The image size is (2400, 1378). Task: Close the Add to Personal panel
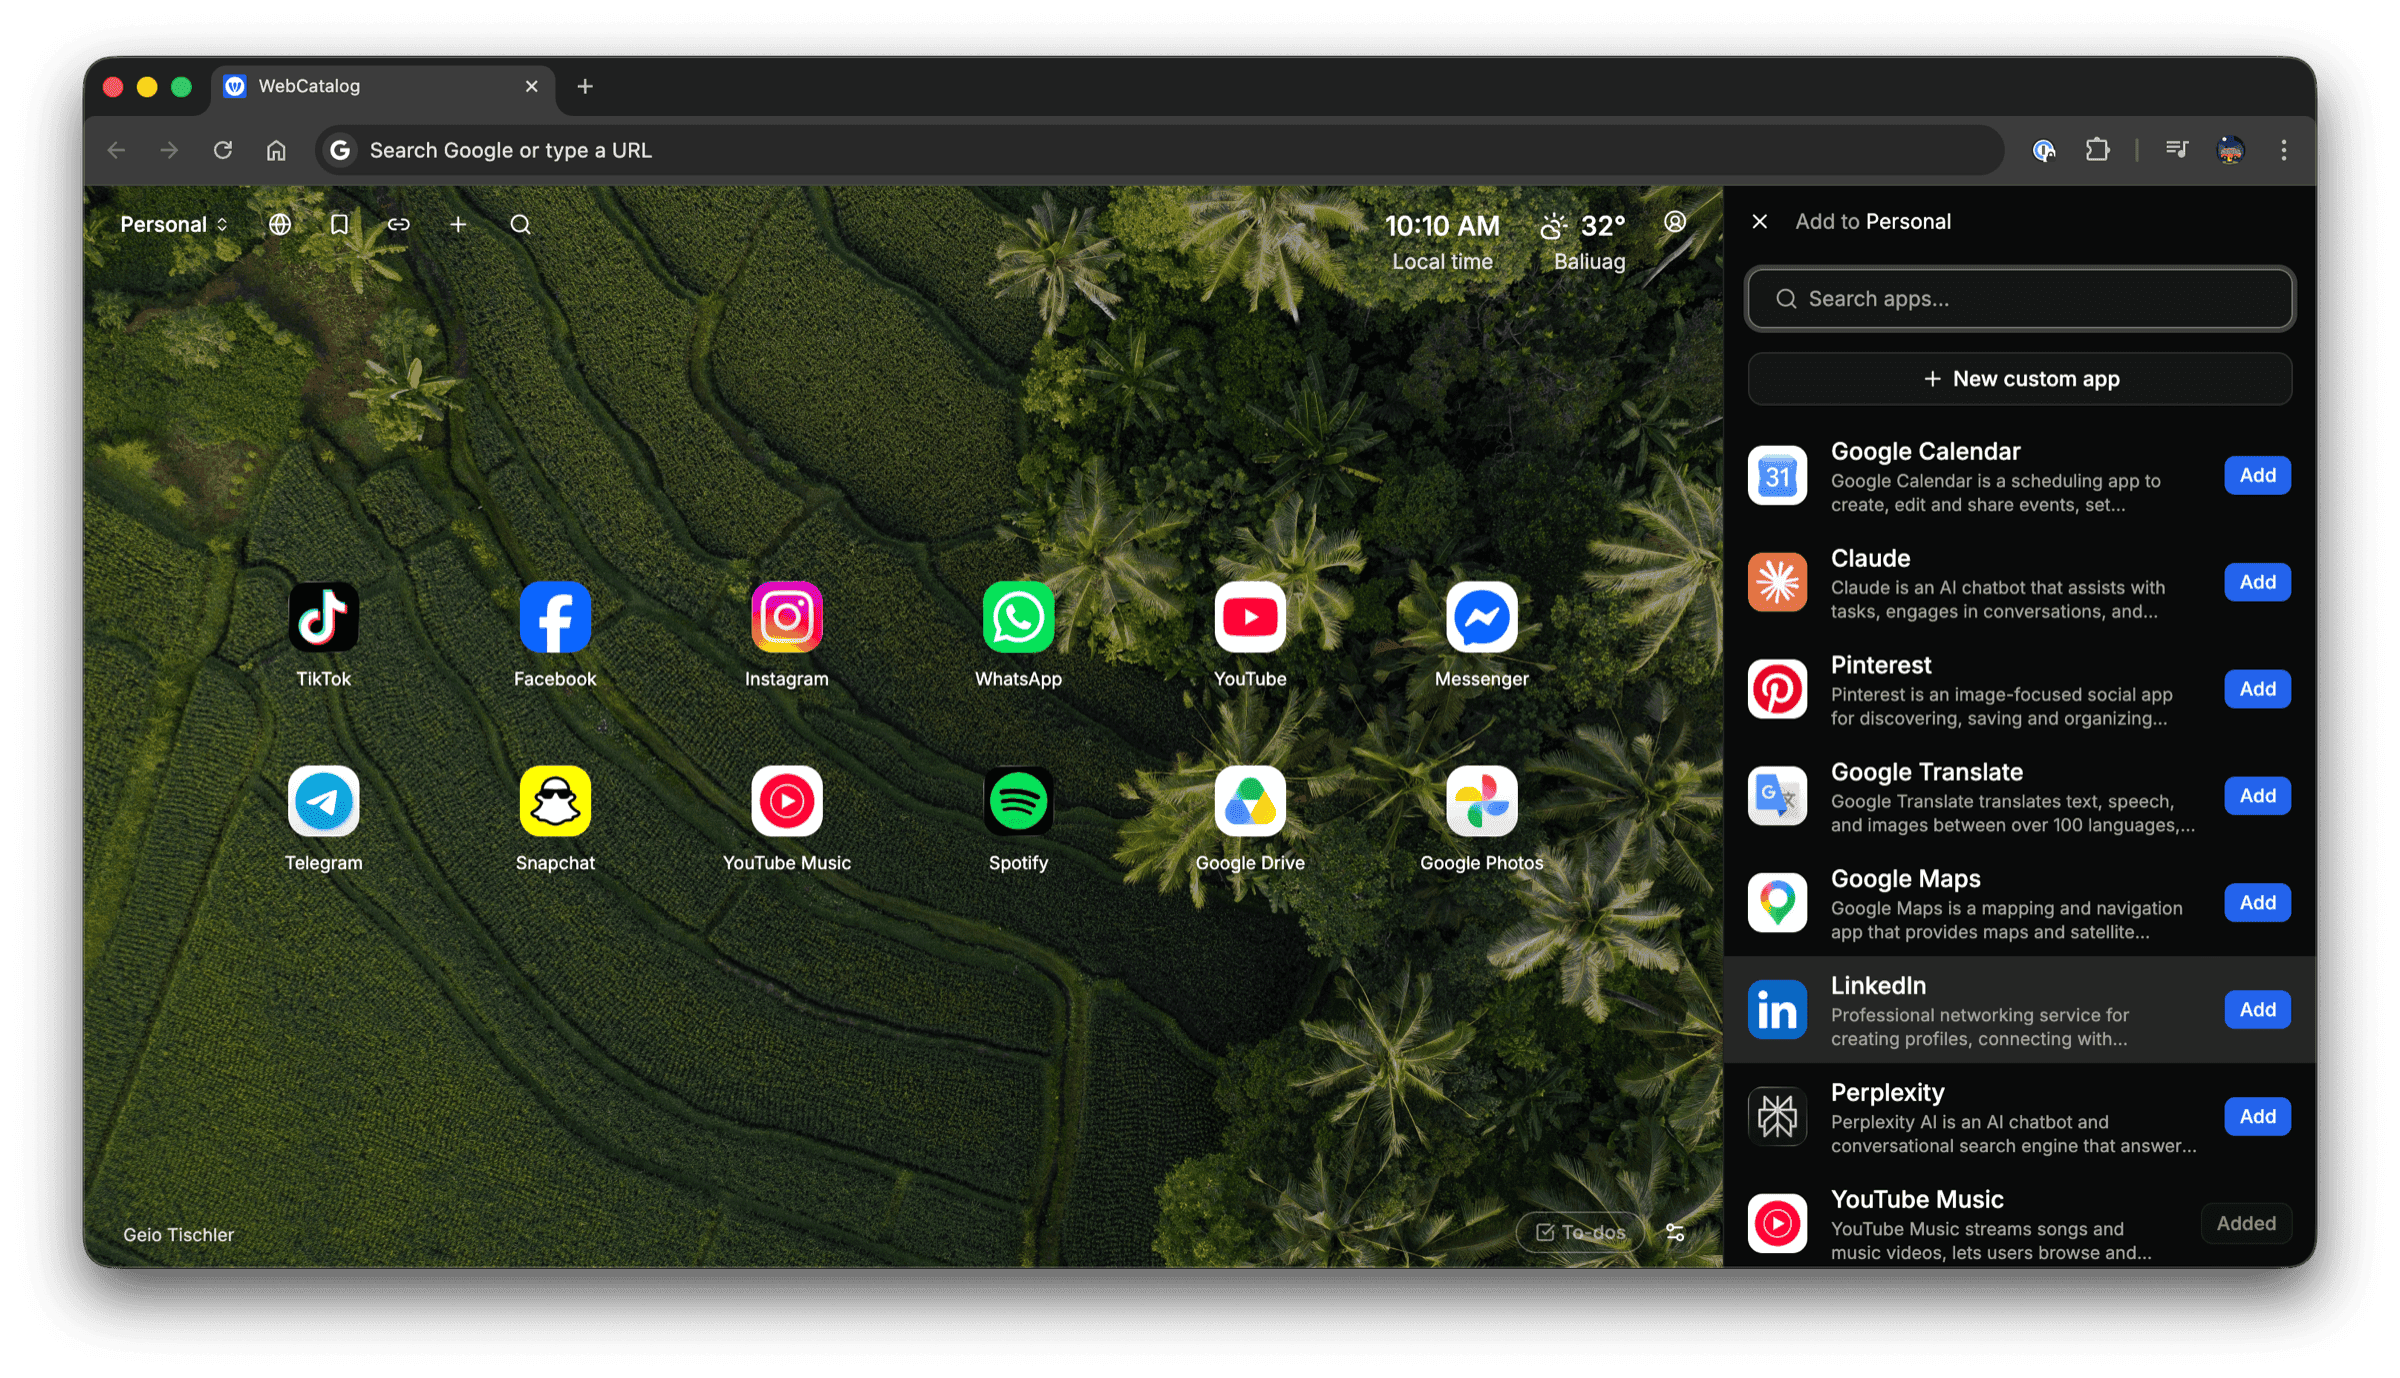[1760, 221]
